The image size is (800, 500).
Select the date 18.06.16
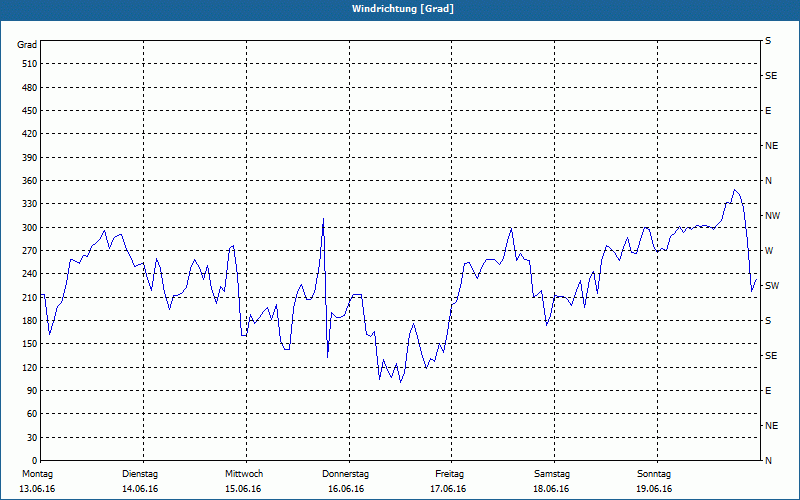coord(551,489)
